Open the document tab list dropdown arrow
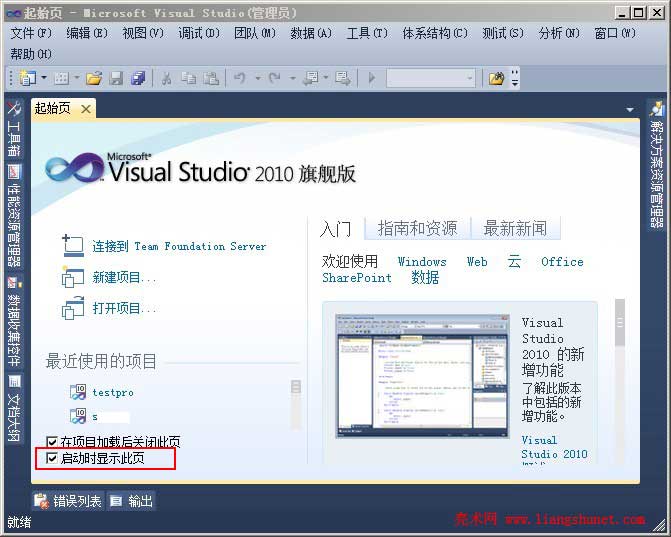 pos(630,110)
